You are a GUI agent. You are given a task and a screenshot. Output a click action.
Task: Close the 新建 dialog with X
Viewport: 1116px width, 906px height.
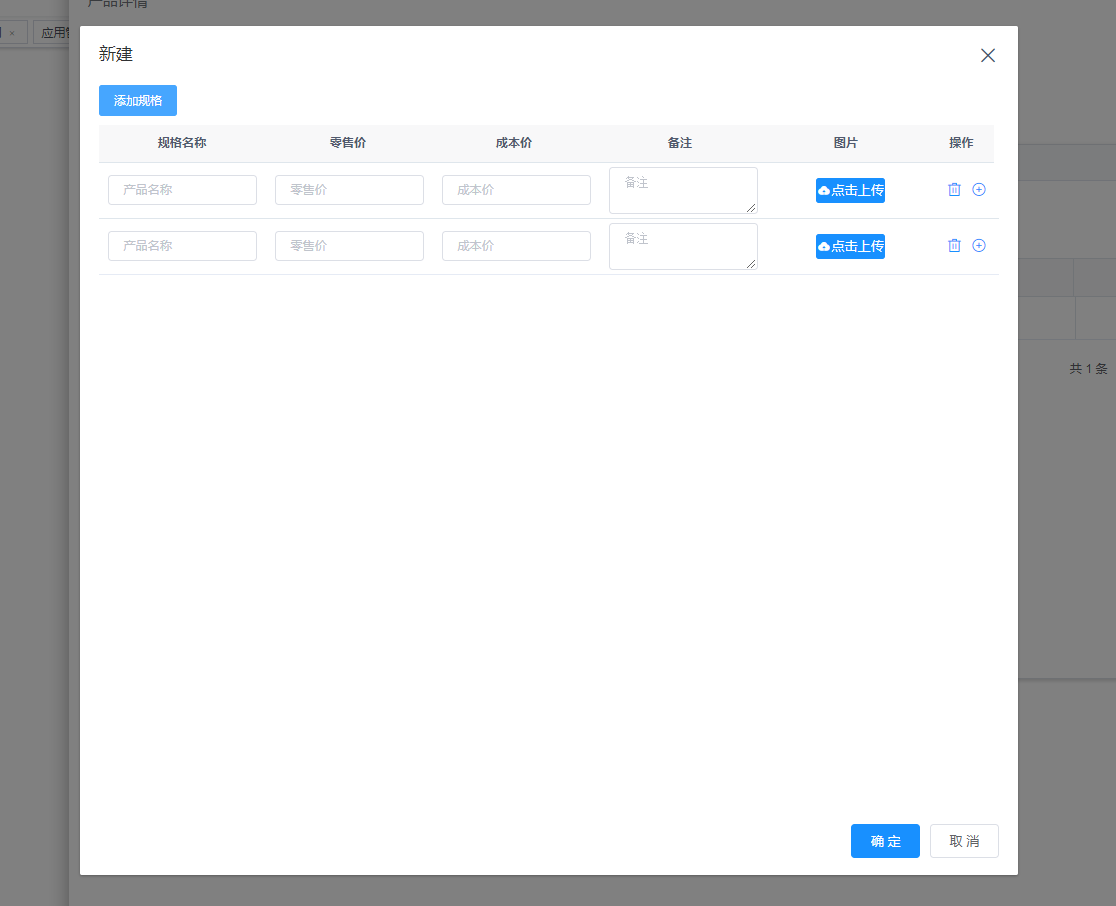[x=988, y=56]
